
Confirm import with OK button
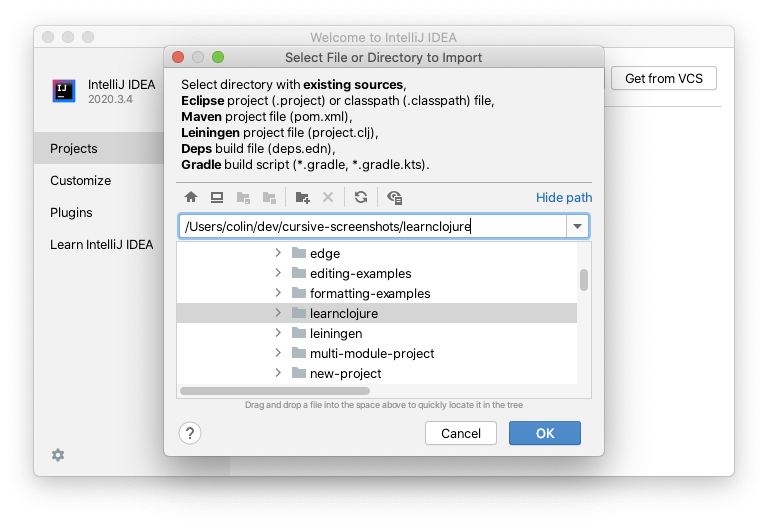[545, 433]
